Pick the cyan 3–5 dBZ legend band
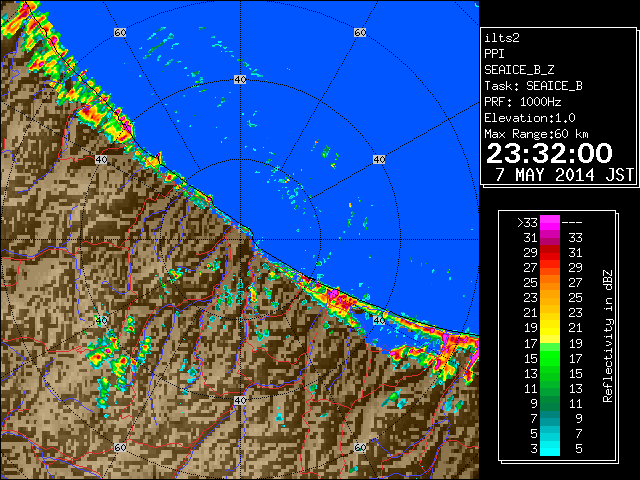This screenshot has height=480, width=640. click(550, 449)
